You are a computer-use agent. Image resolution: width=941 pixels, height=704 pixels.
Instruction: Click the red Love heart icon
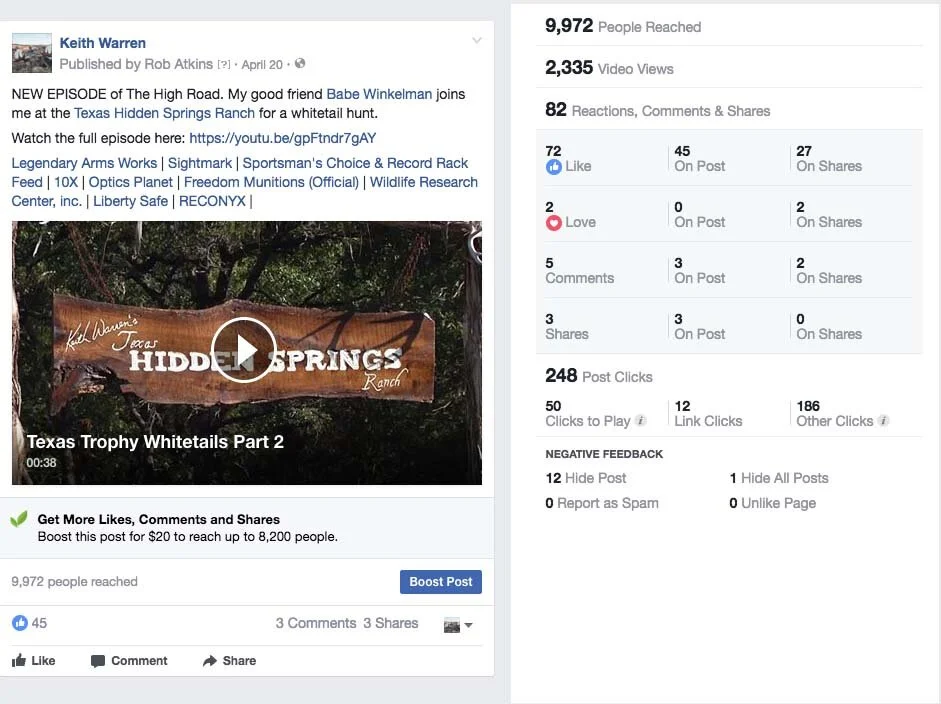[553, 223]
